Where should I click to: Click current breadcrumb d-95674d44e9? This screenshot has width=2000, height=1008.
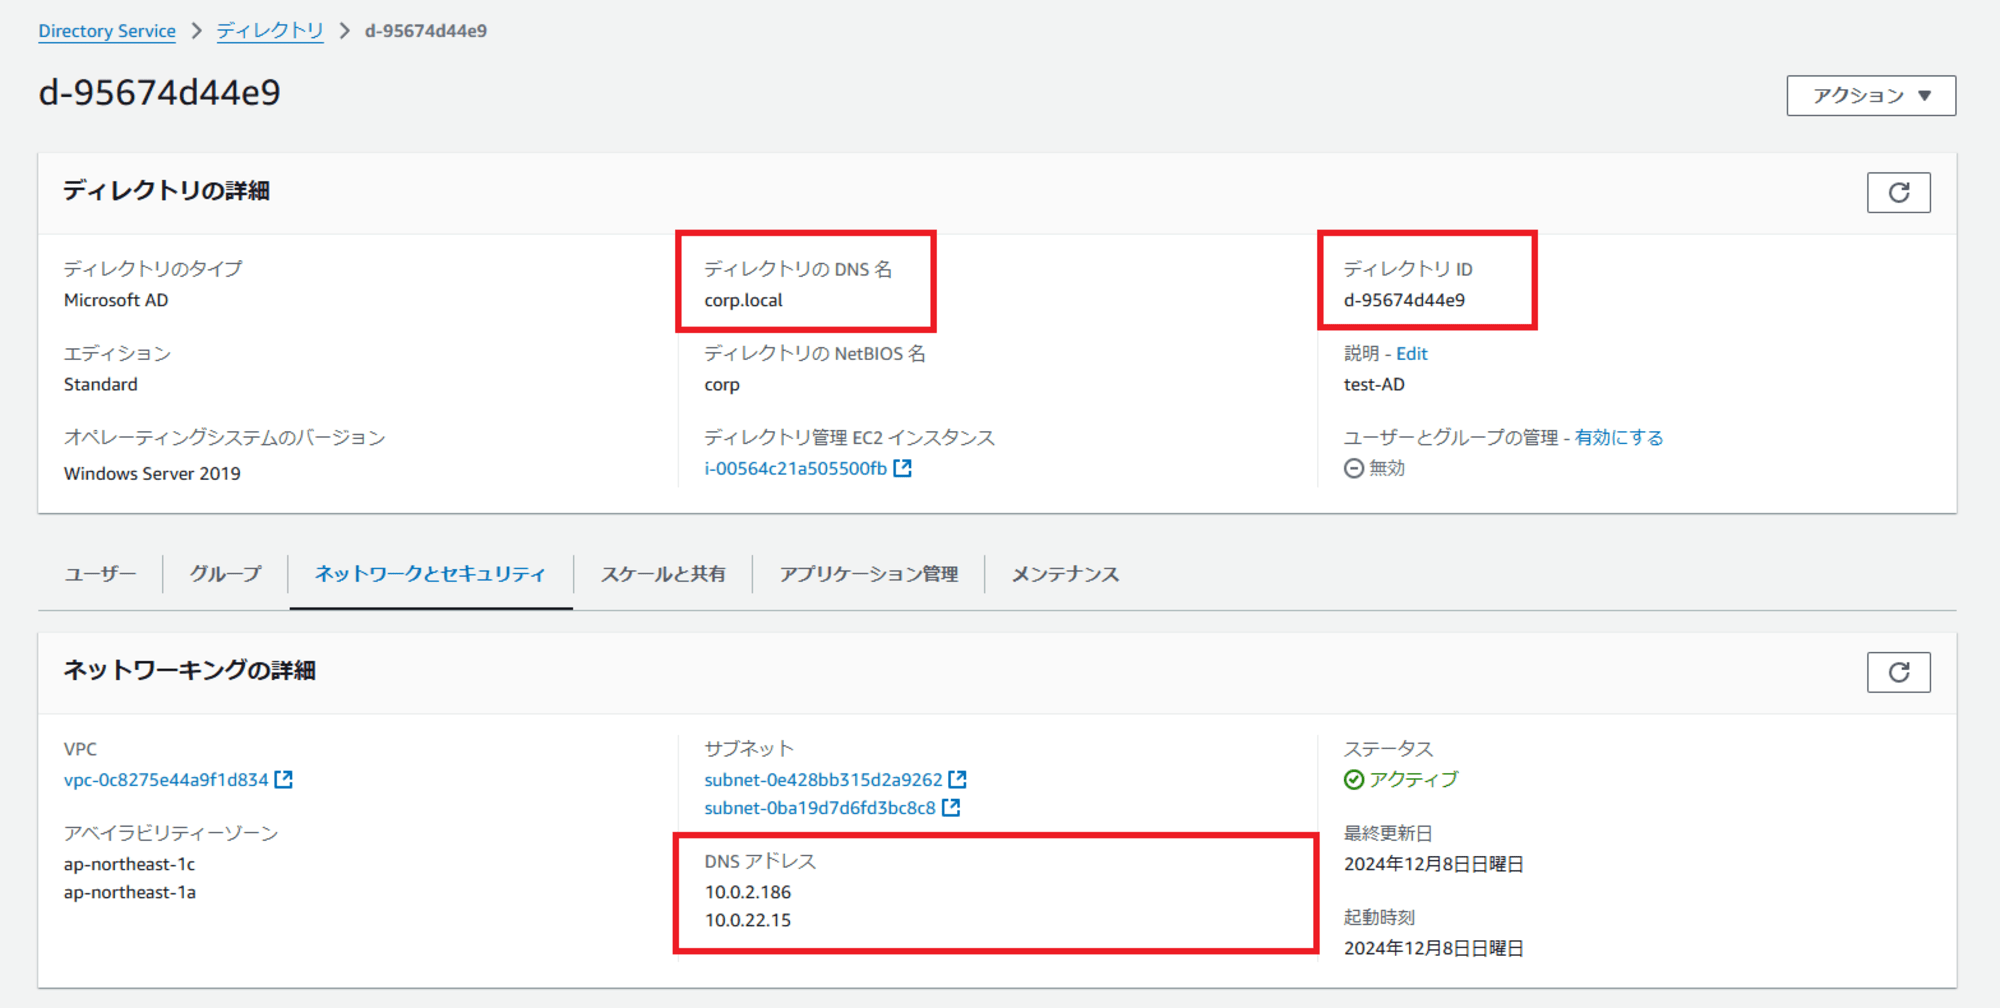click(x=426, y=31)
